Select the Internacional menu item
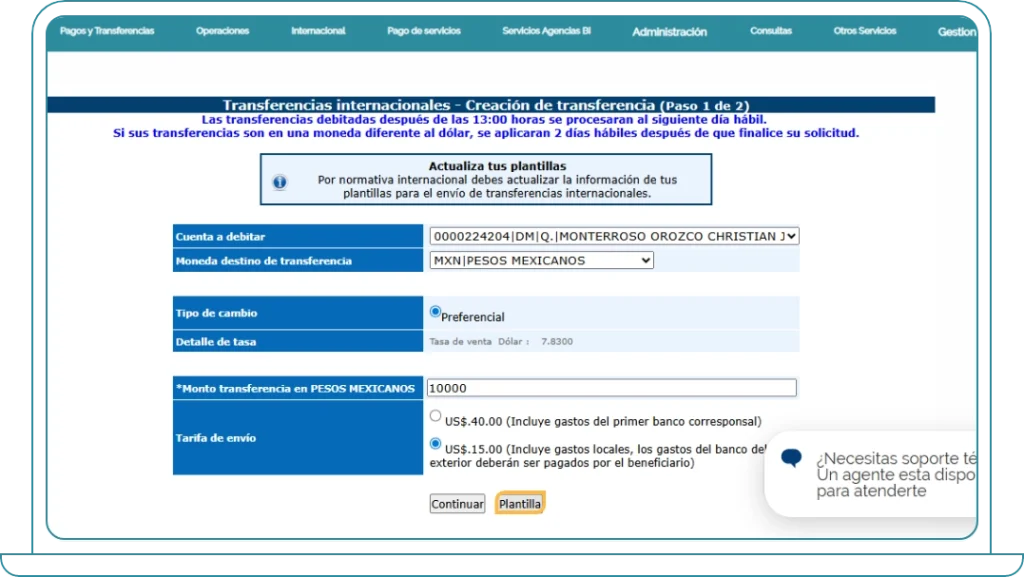Viewport: 1024px width, 577px height. pos(317,31)
